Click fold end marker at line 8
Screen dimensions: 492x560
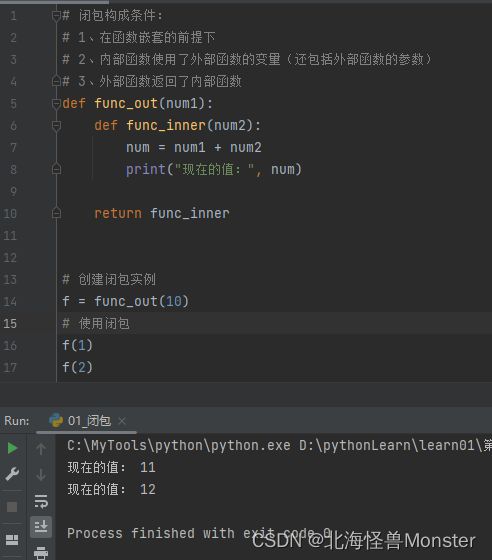[56, 169]
